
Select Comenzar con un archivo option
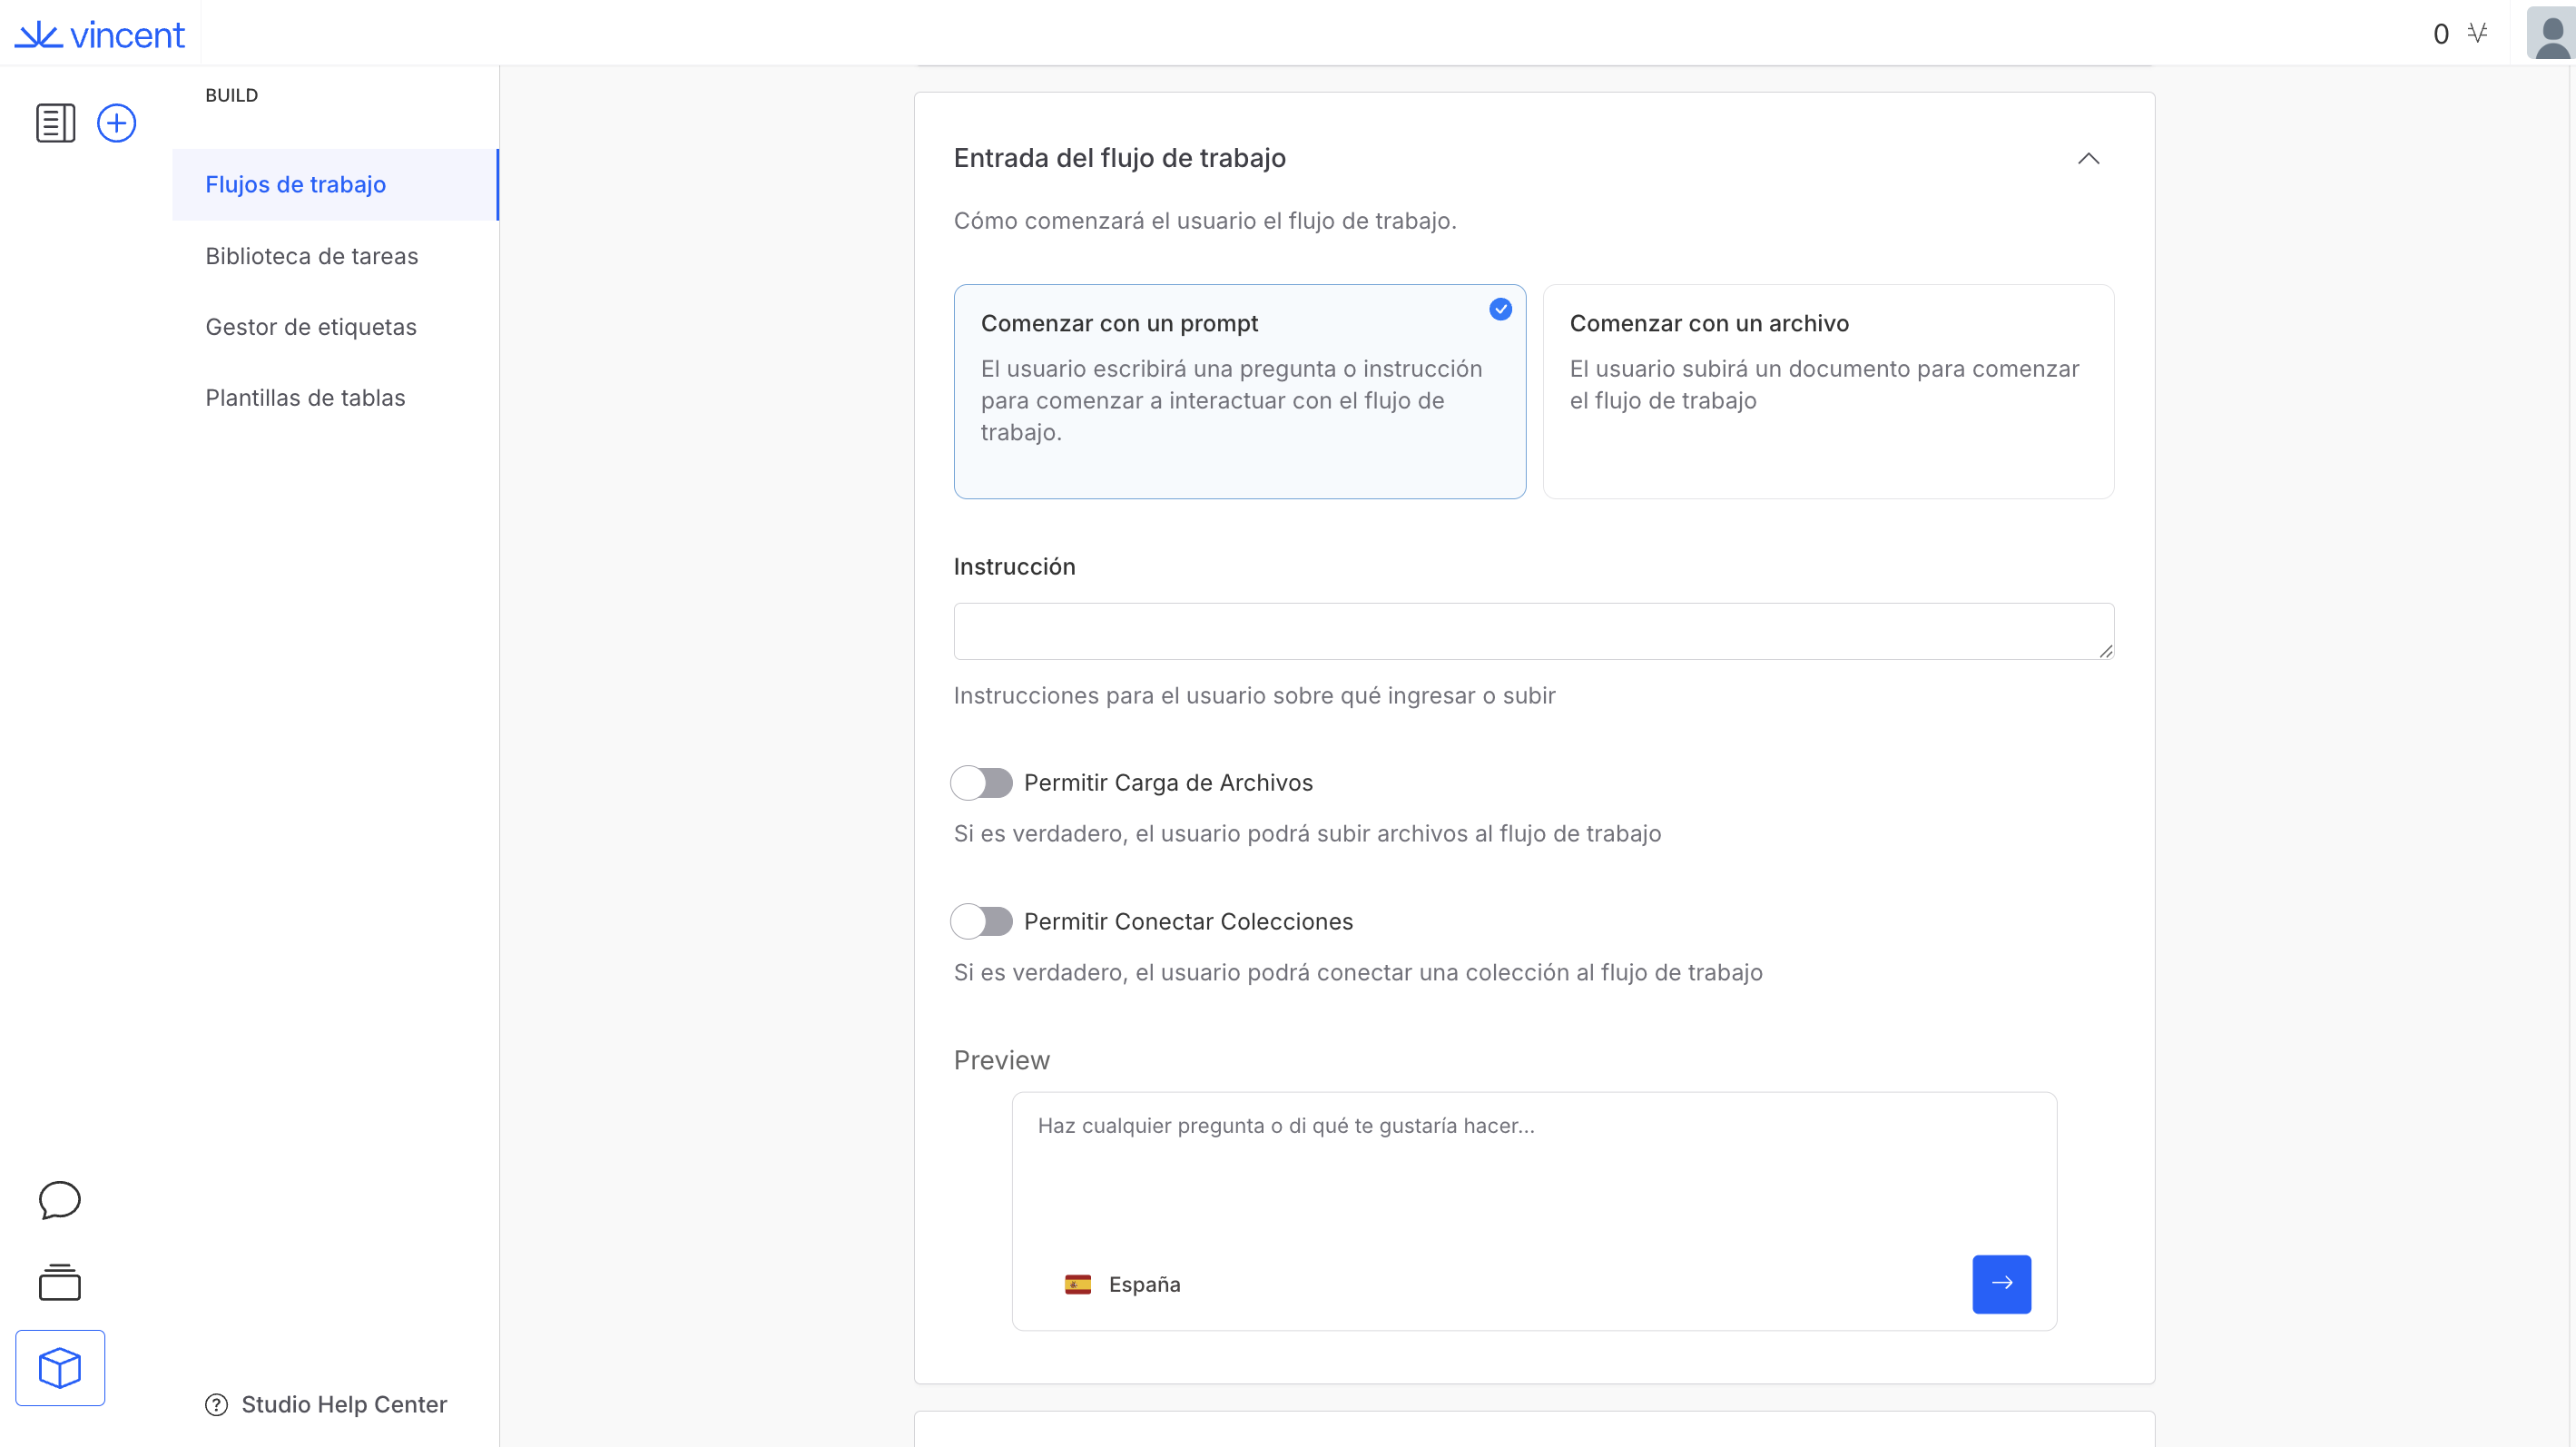(x=1827, y=391)
